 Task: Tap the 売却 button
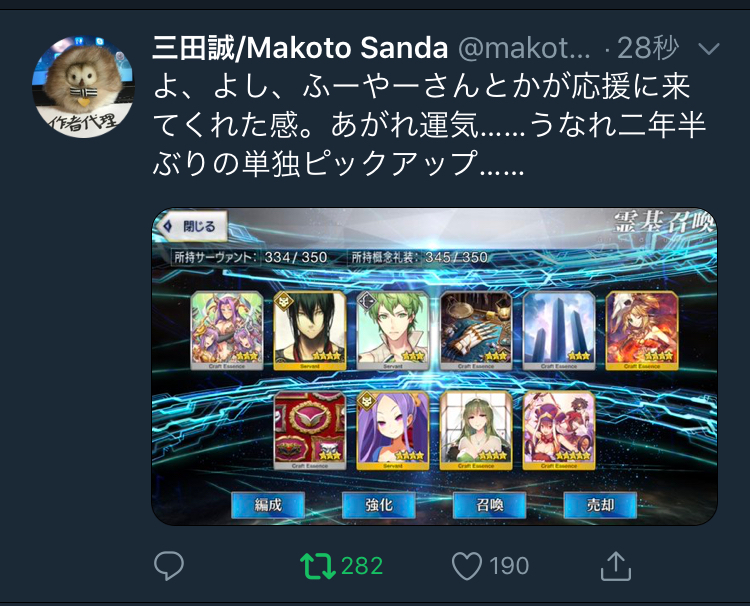click(x=600, y=505)
